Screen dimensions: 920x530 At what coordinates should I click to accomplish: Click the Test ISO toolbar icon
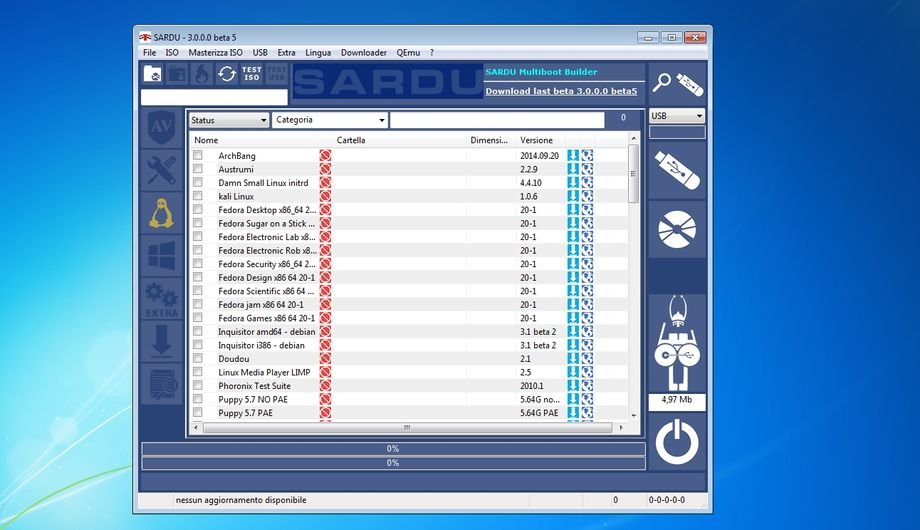click(x=252, y=74)
